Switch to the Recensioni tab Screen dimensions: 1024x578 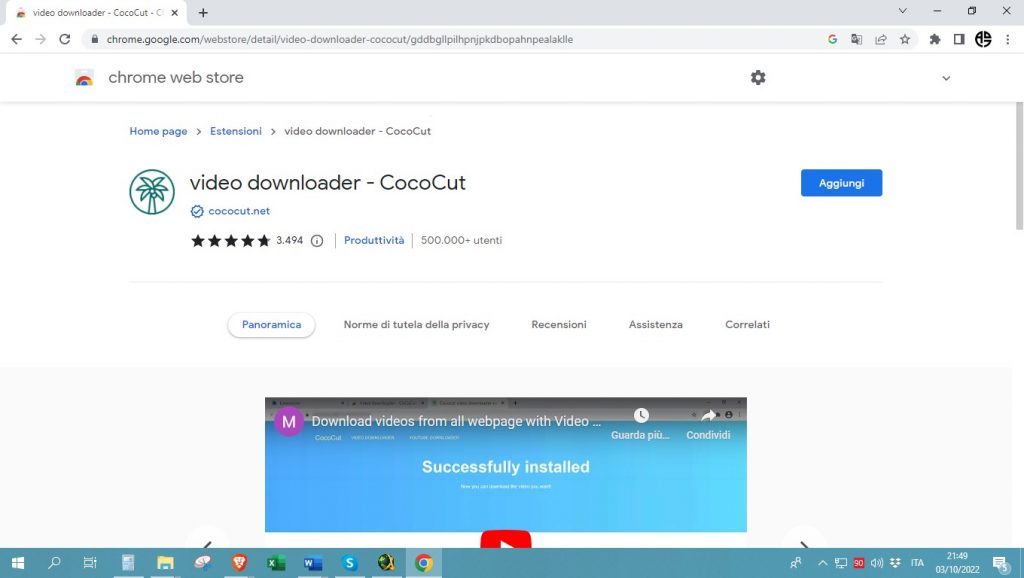pos(558,324)
